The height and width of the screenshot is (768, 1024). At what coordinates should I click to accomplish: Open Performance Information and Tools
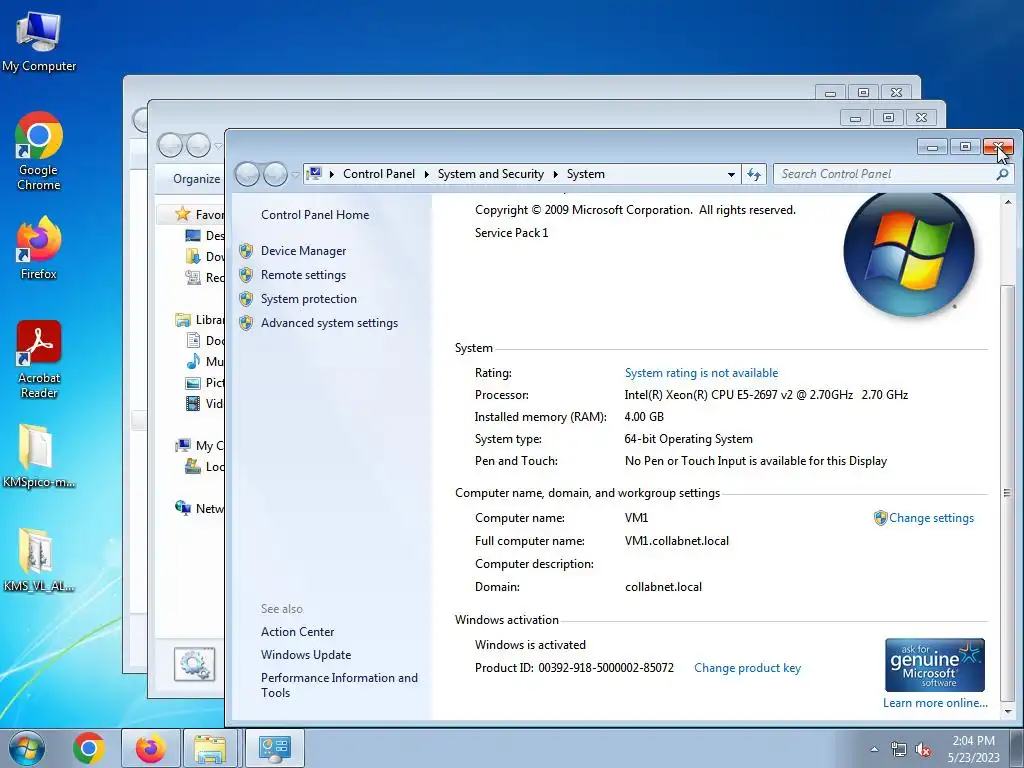coord(339,685)
